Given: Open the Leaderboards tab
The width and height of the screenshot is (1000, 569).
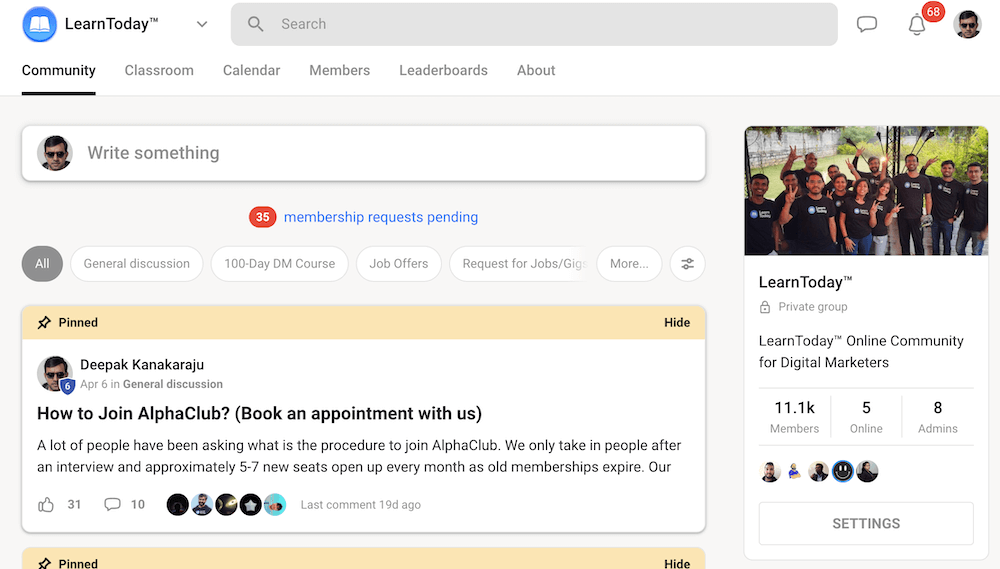Looking at the screenshot, I should (443, 70).
